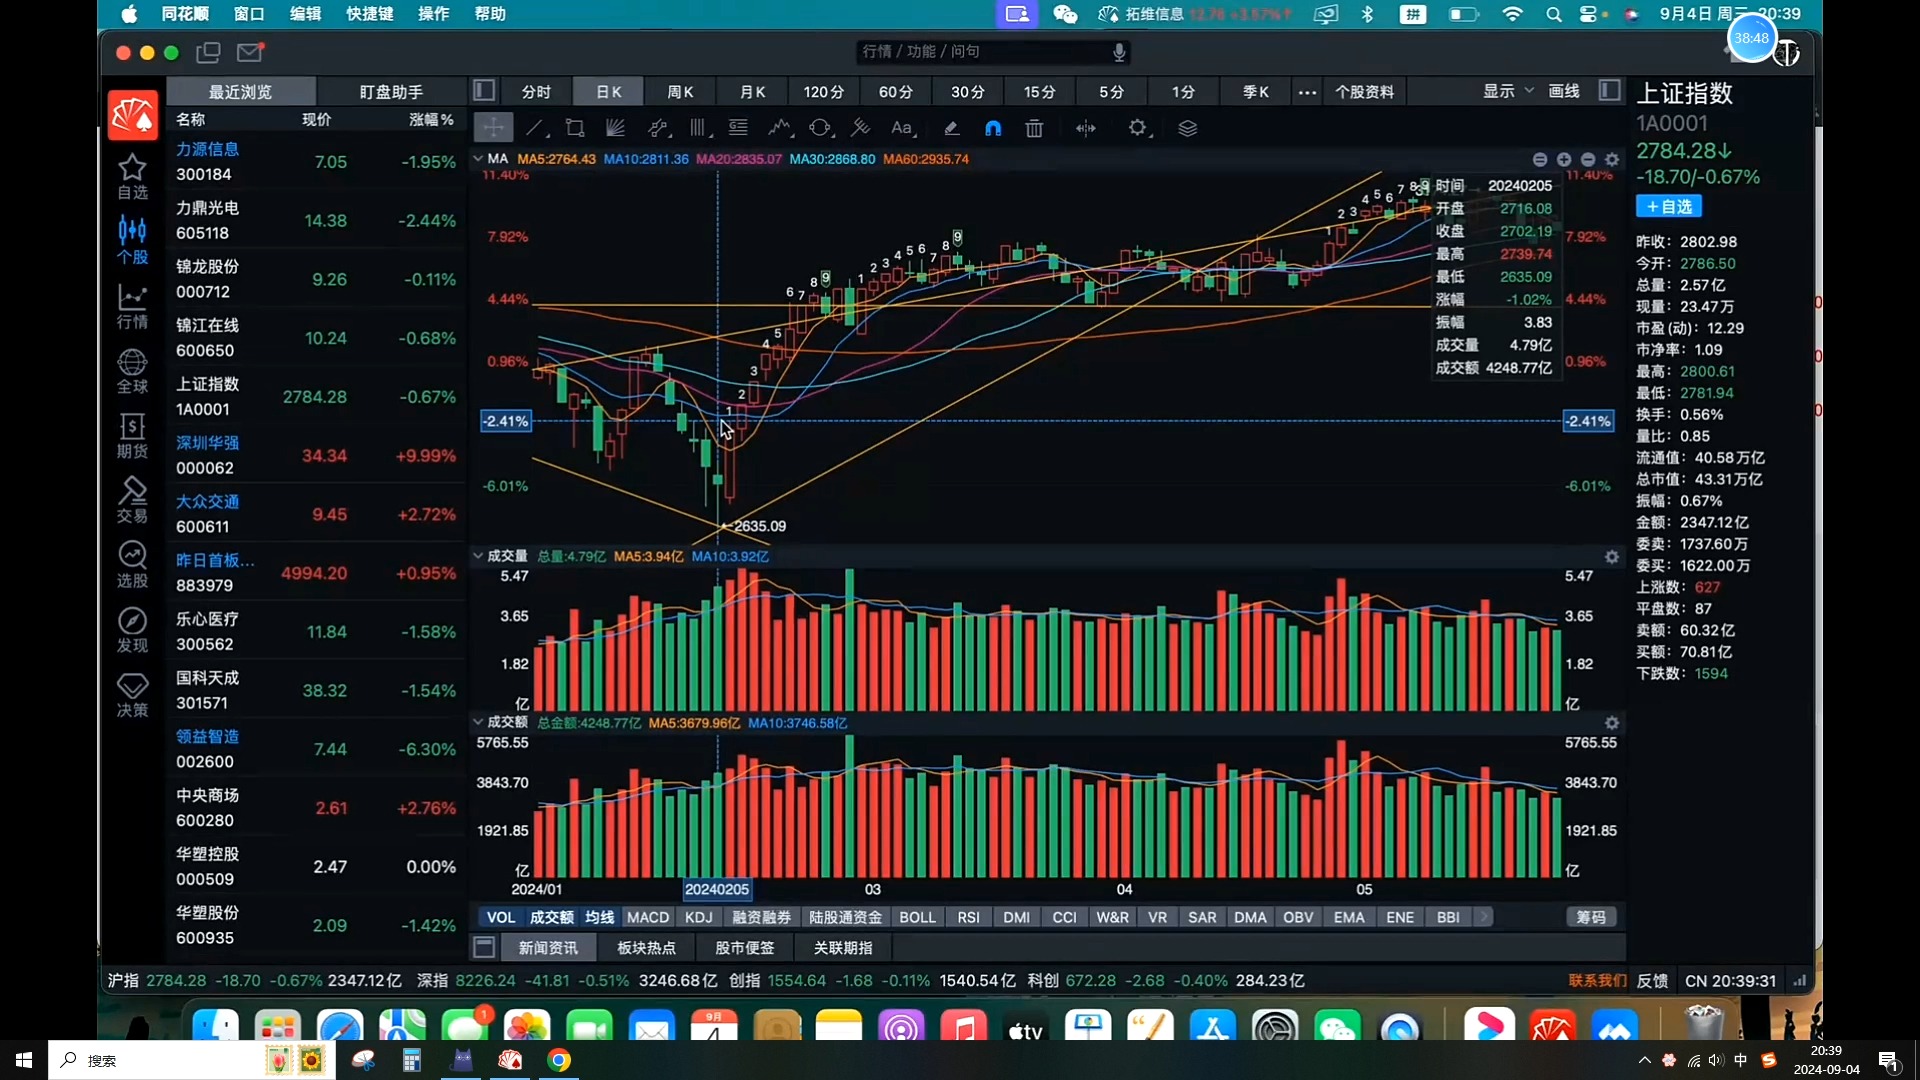The height and width of the screenshot is (1080, 1920).
Task: Zoom out chart with first minus circle button
Action: tap(1540, 160)
